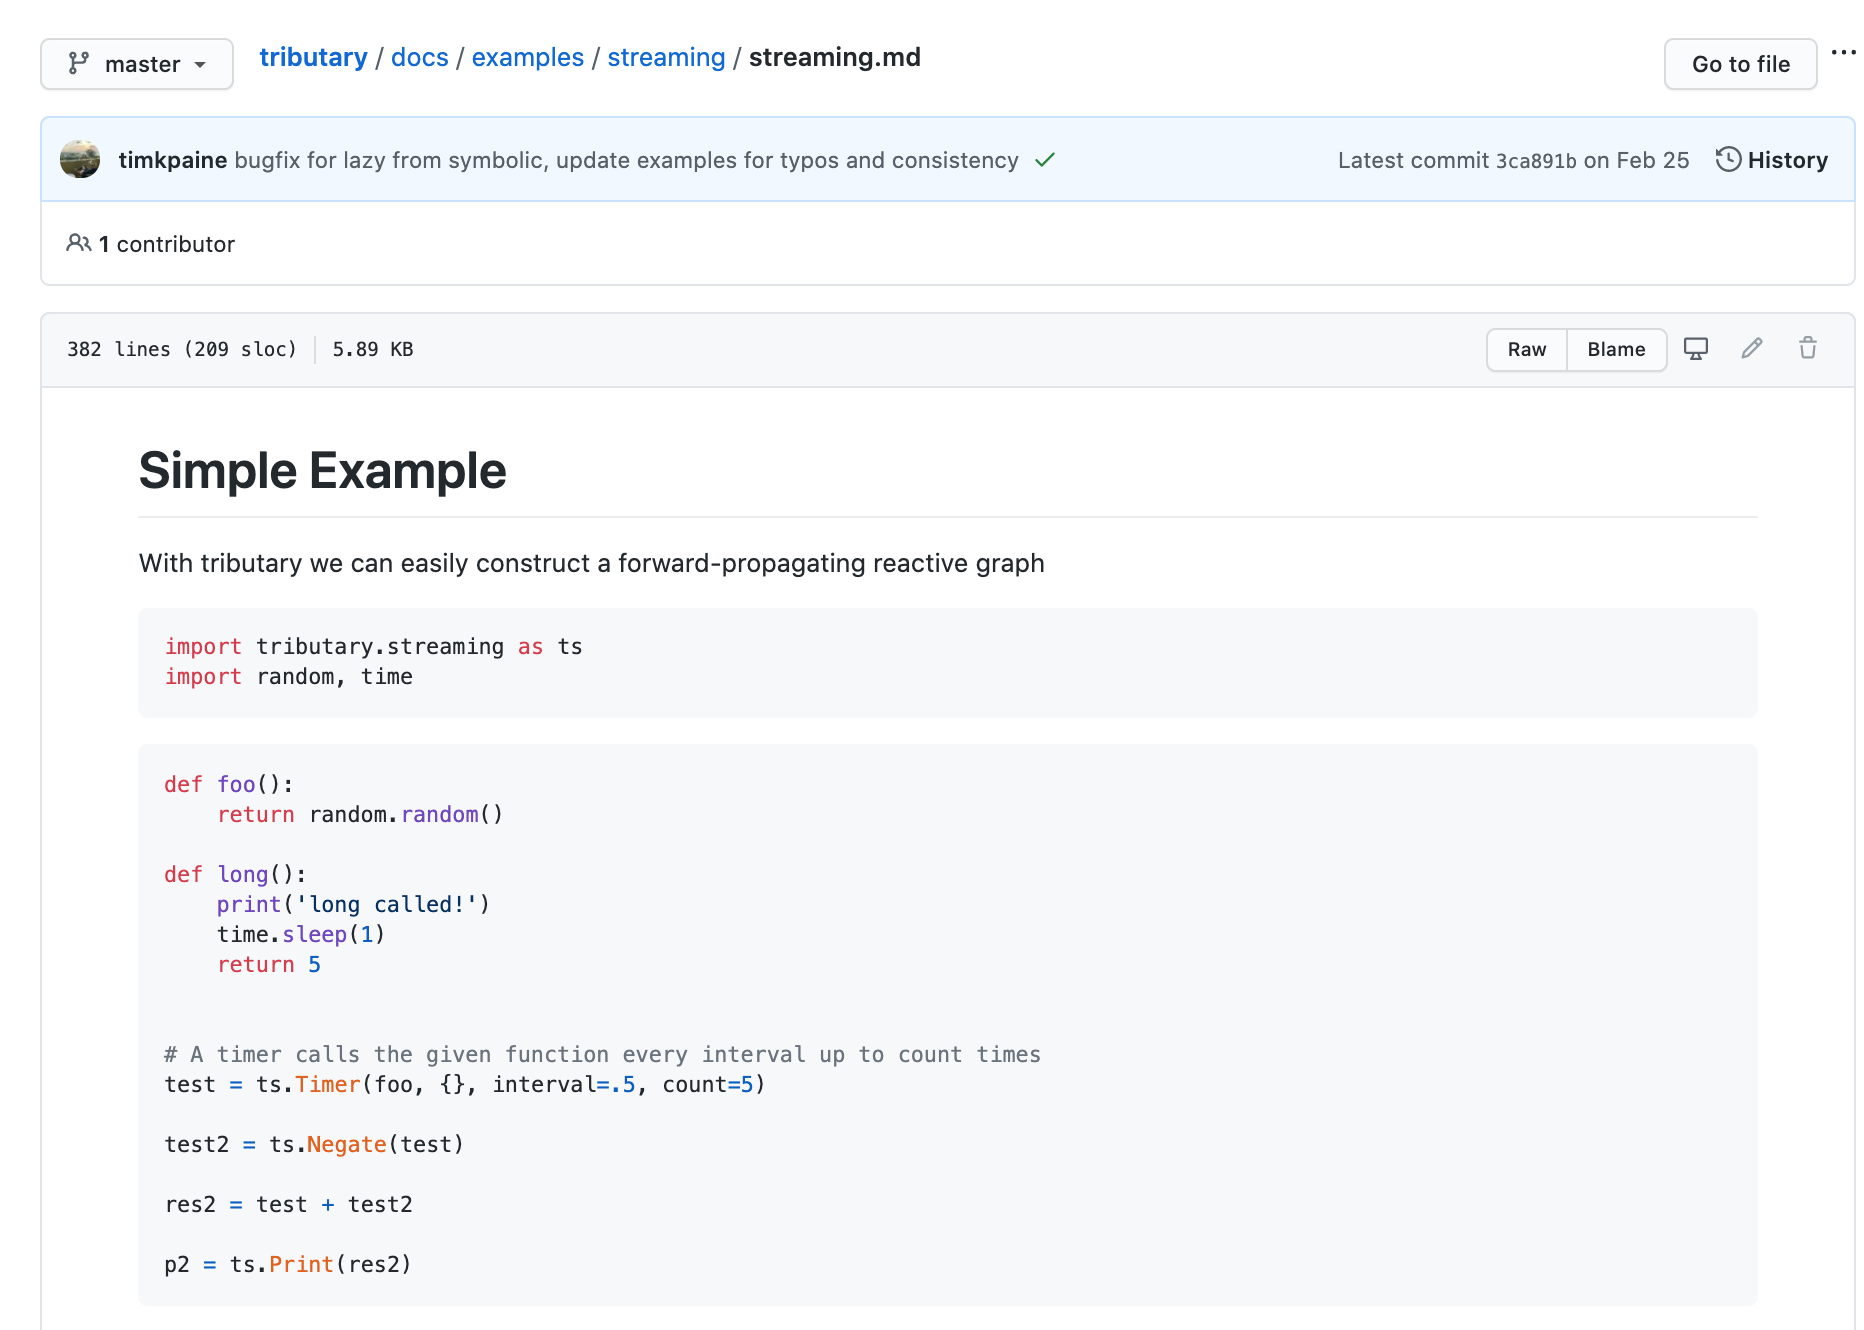Click the 'def long():' code line
The image size is (1864, 1330).
pos(235,875)
